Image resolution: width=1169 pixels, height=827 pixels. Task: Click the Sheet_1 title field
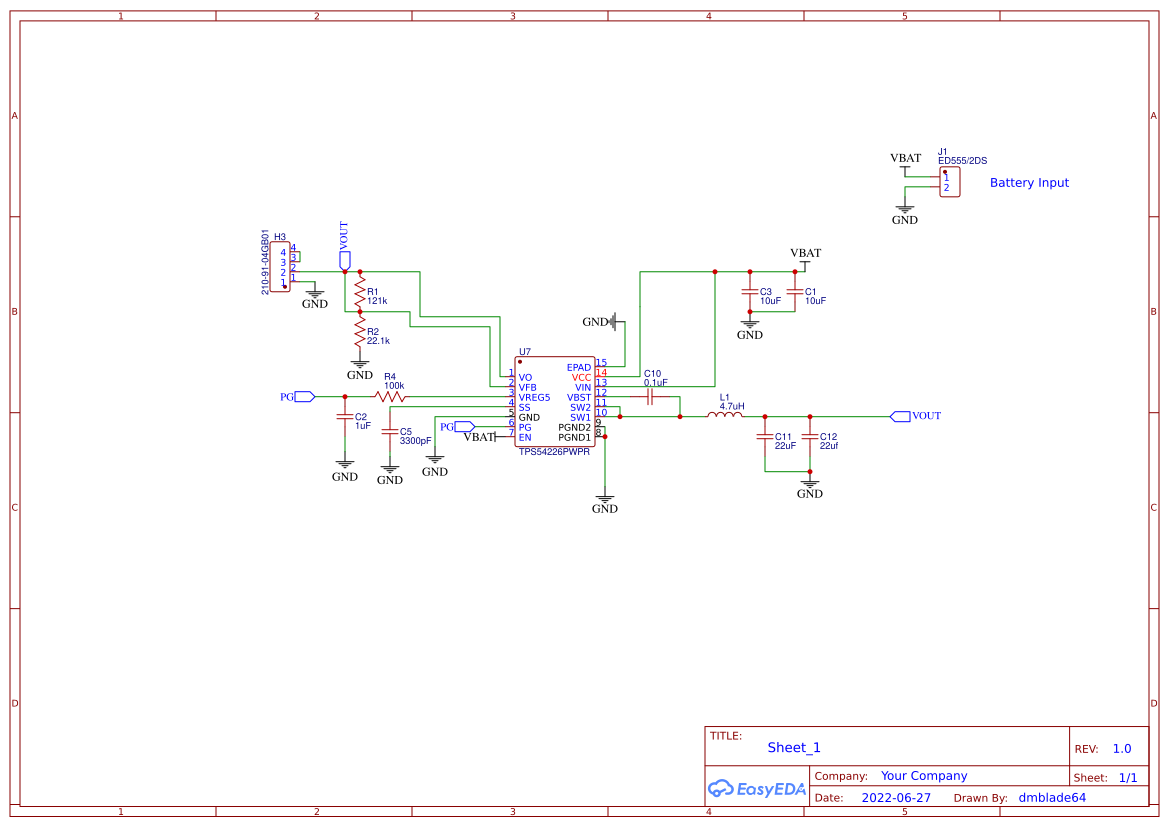[x=794, y=748]
